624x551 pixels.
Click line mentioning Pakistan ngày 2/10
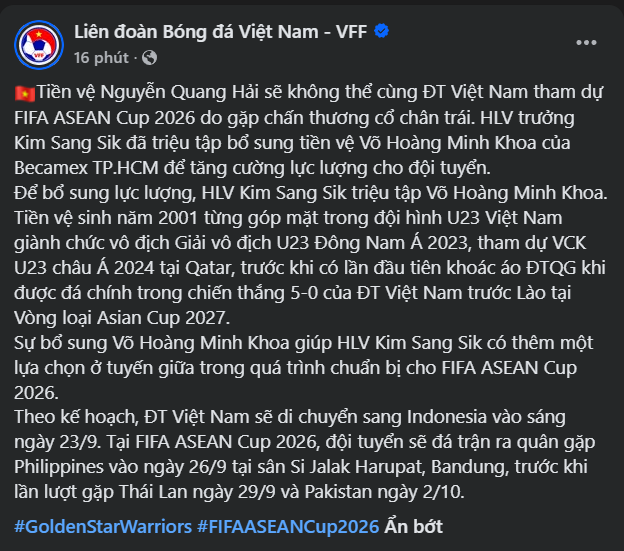pyautogui.click(x=239, y=493)
